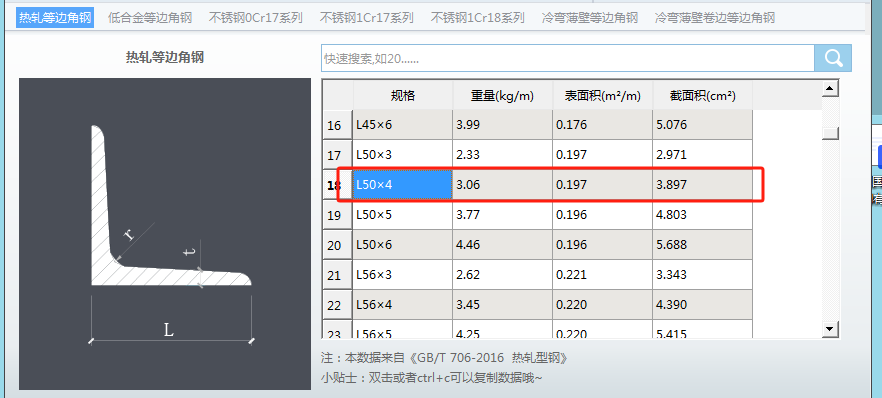Select the 不锈钢1Cr18系列 tab
Screen dimensions: 882x398
[478, 17]
